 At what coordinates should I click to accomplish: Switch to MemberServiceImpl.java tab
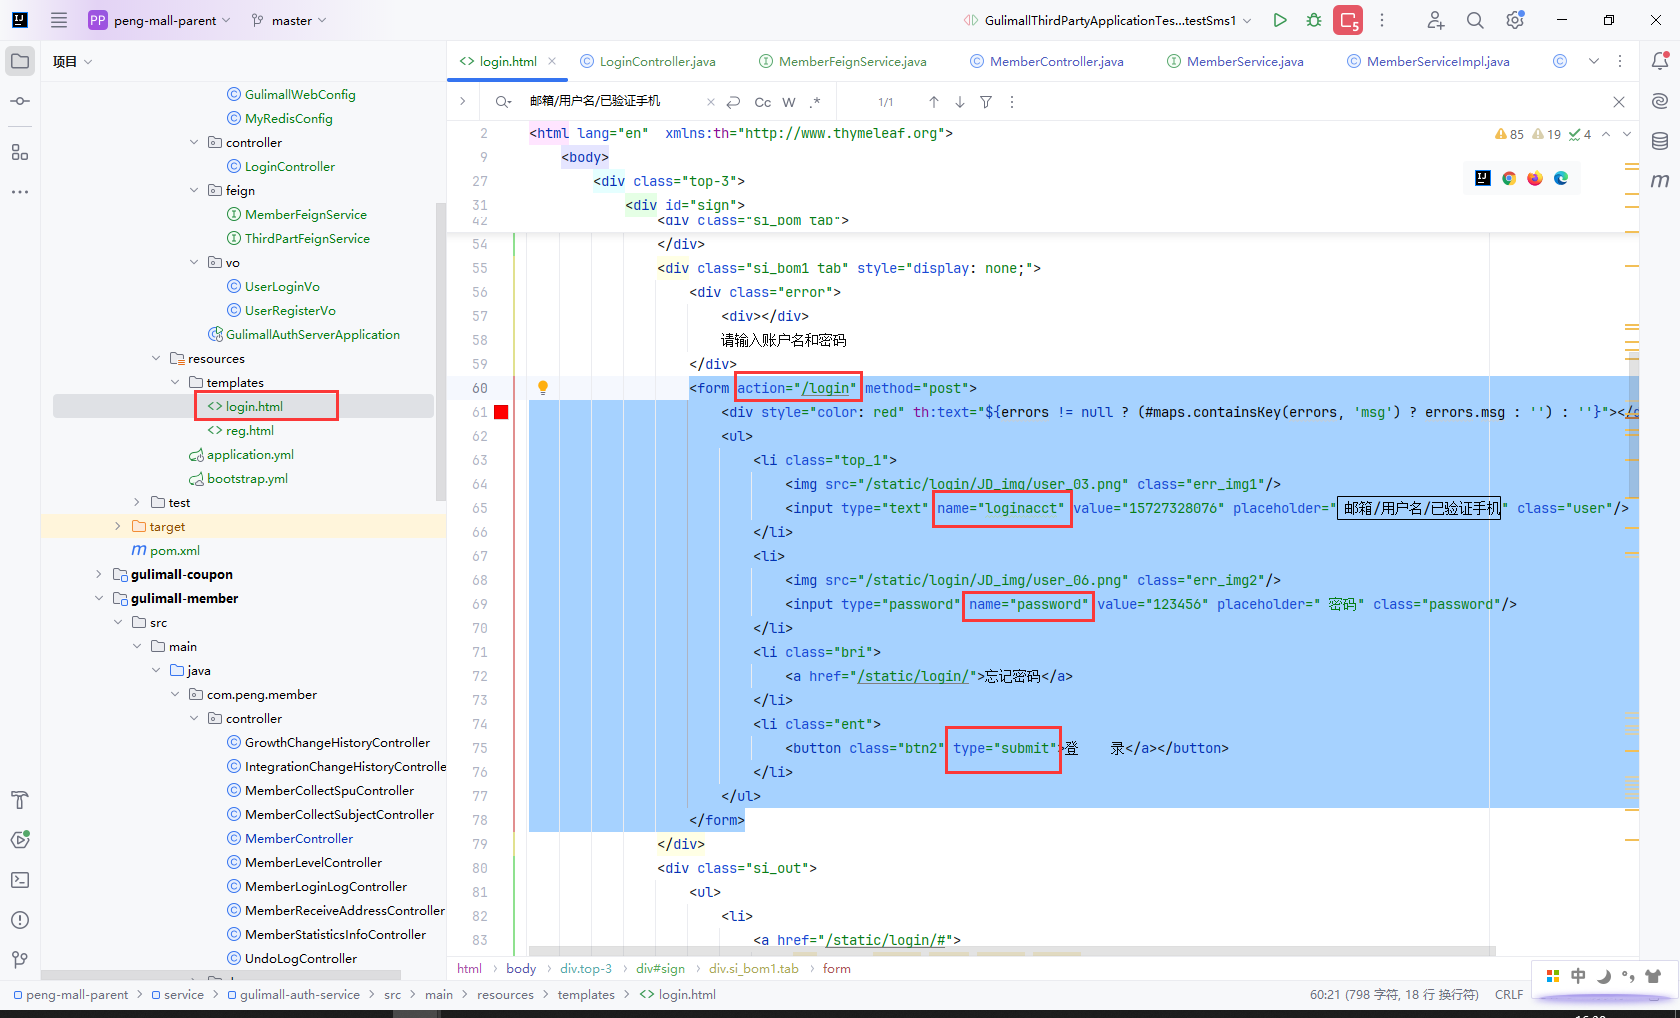coord(1428,61)
